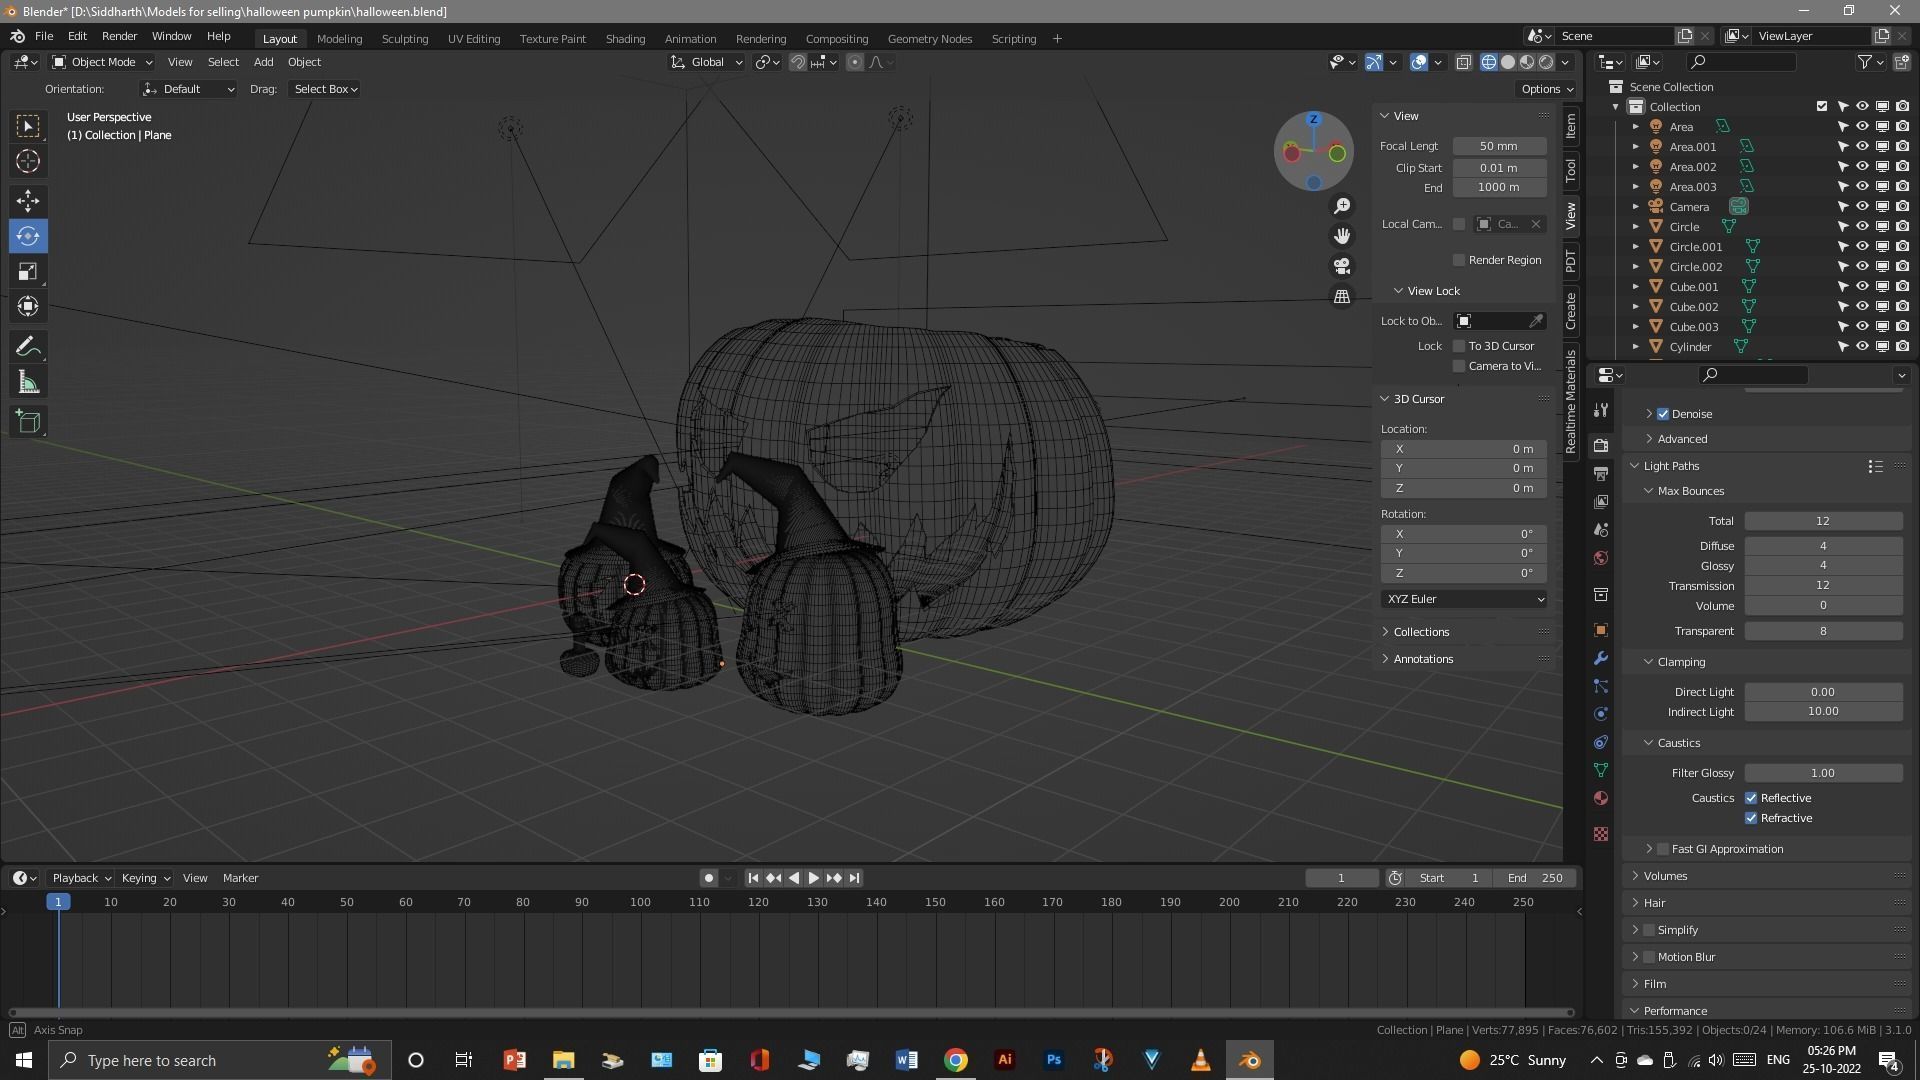Open Object Data properties tab
Screen dimensions: 1920x1080
click(x=1601, y=770)
